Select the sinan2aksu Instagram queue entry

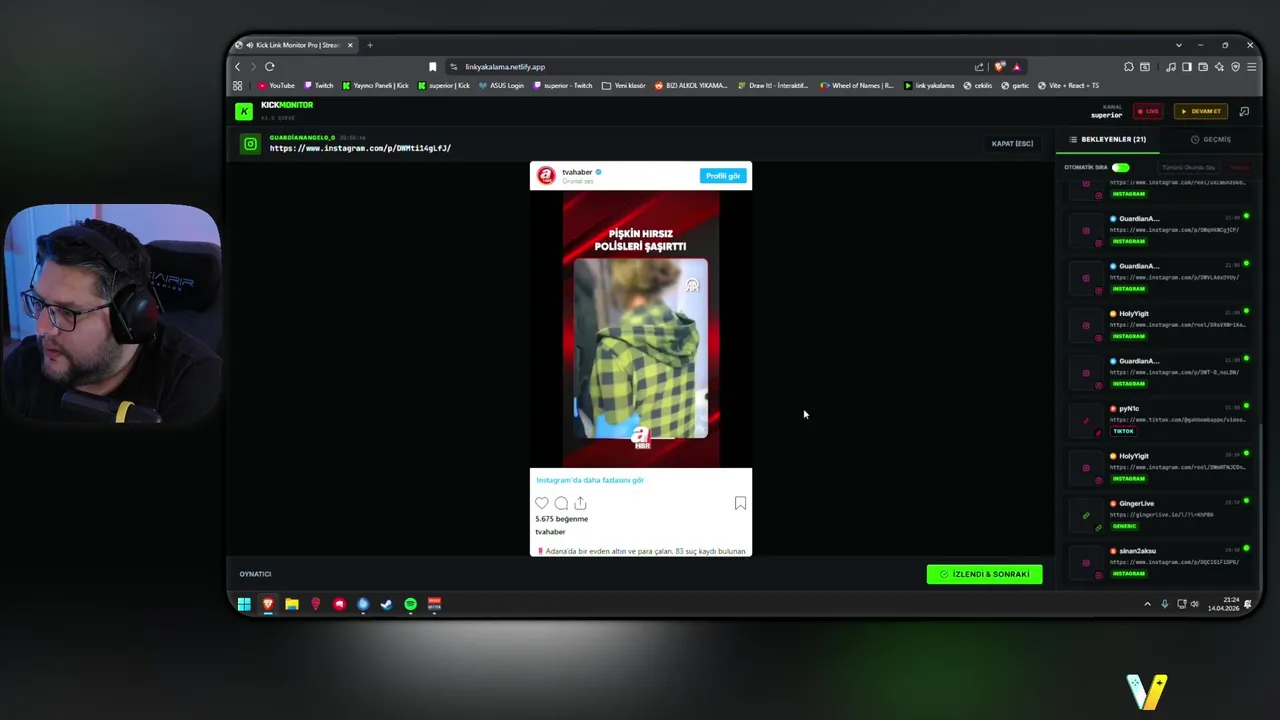pos(1158,563)
